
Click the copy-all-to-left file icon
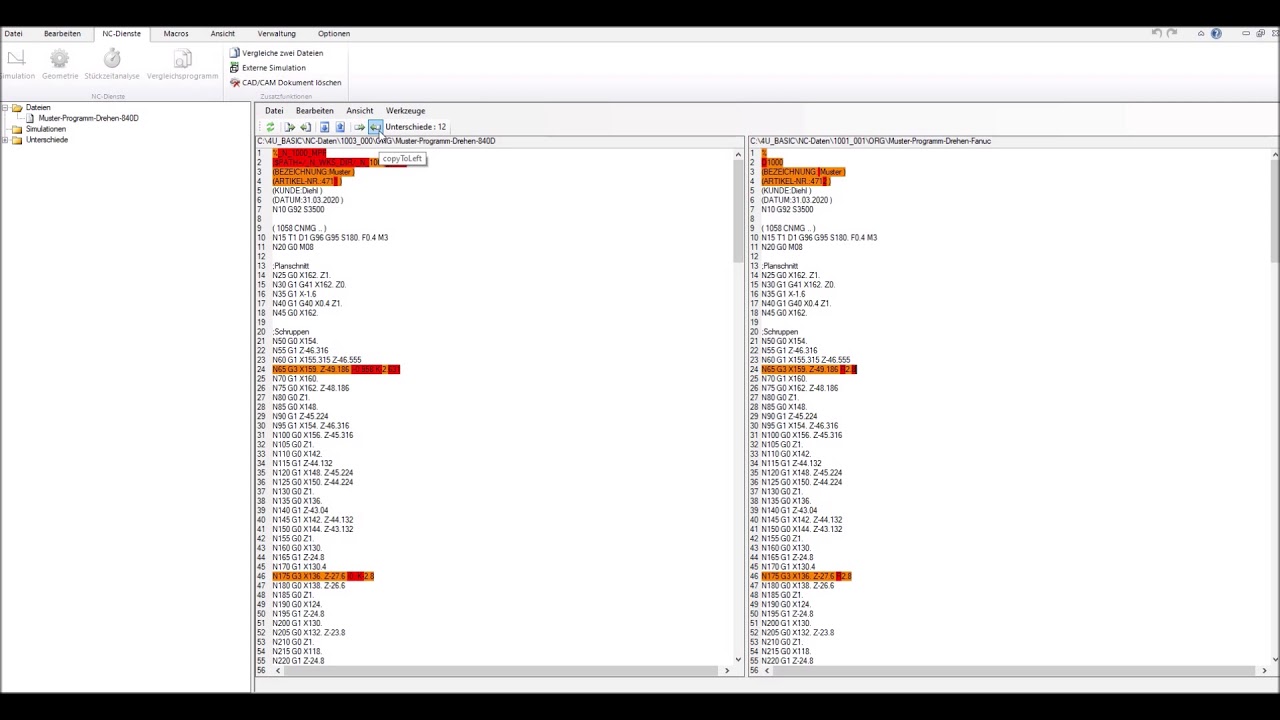pos(305,127)
